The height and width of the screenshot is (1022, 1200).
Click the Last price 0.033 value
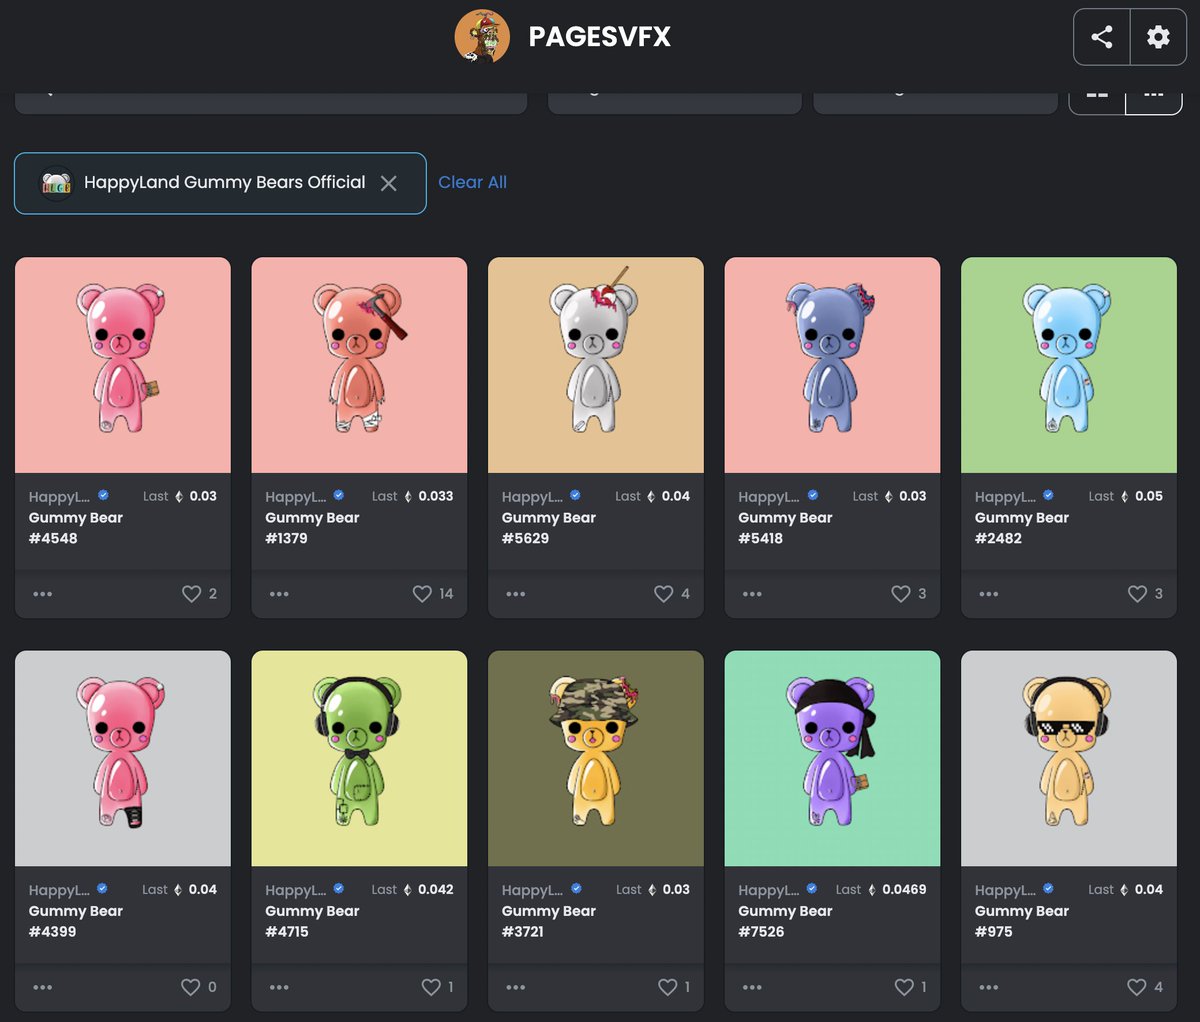coord(436,496)
